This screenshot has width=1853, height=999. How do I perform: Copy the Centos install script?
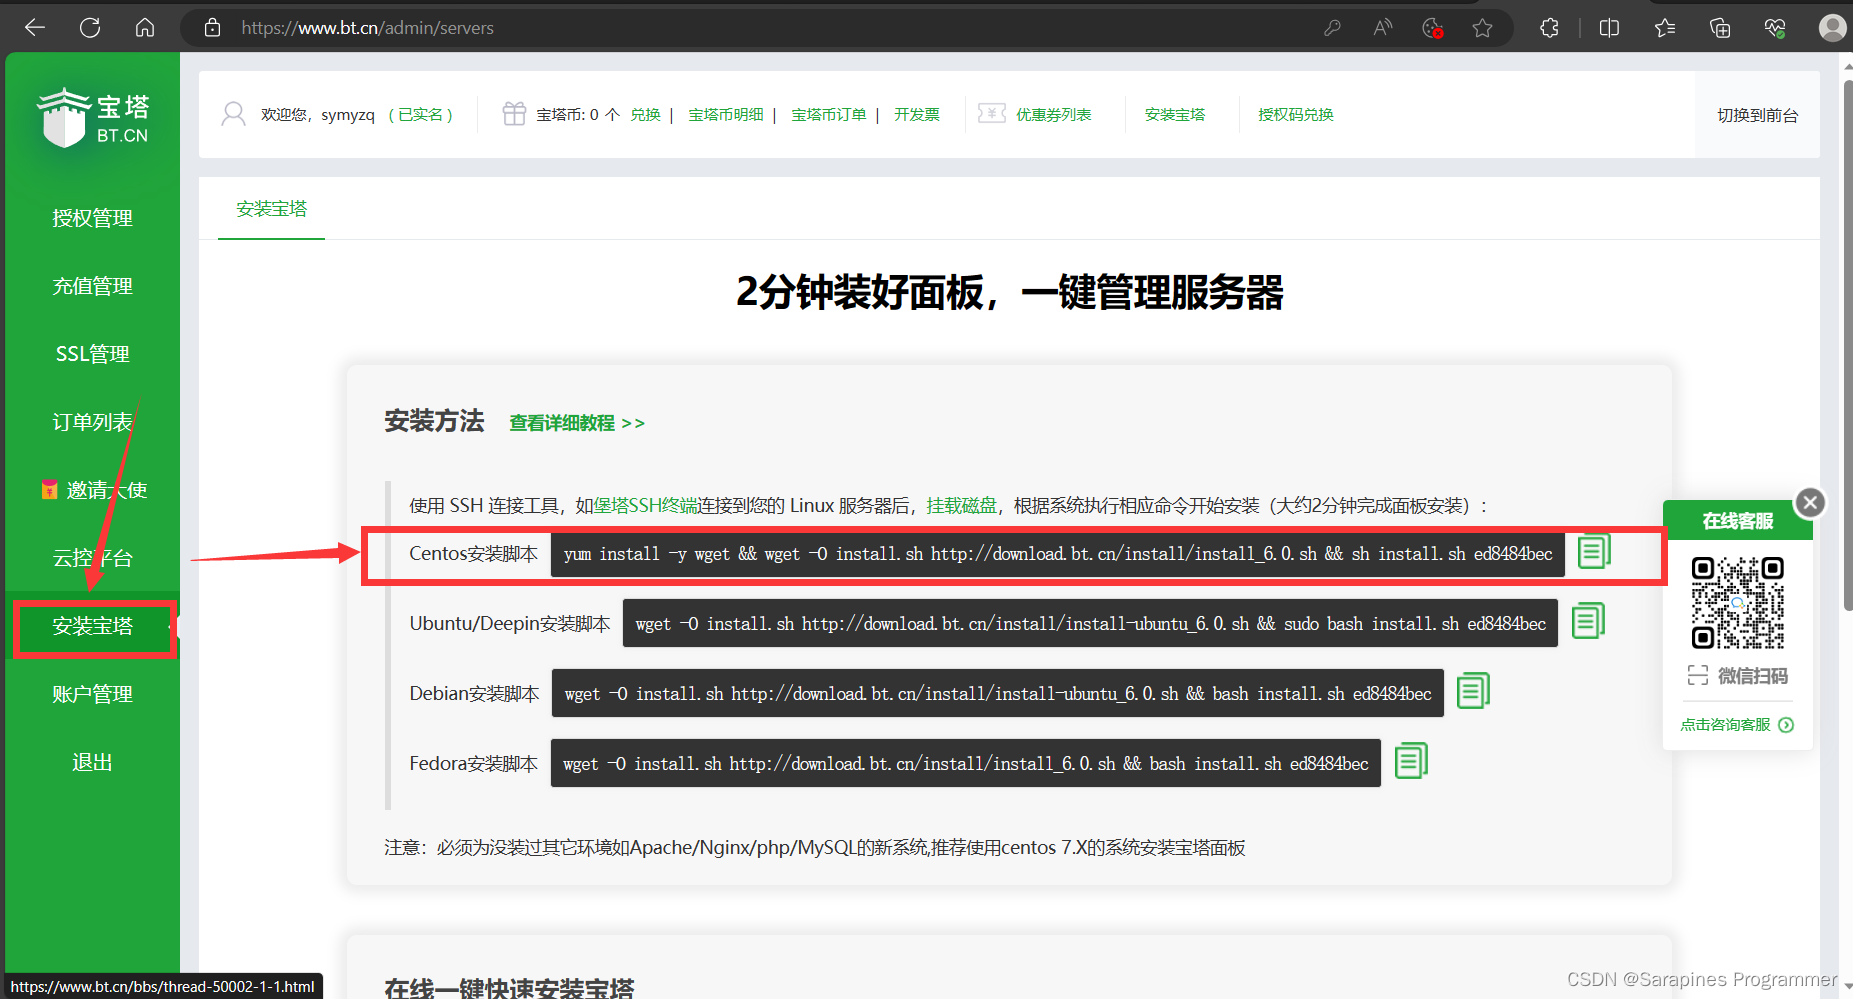click(1593, 552)
